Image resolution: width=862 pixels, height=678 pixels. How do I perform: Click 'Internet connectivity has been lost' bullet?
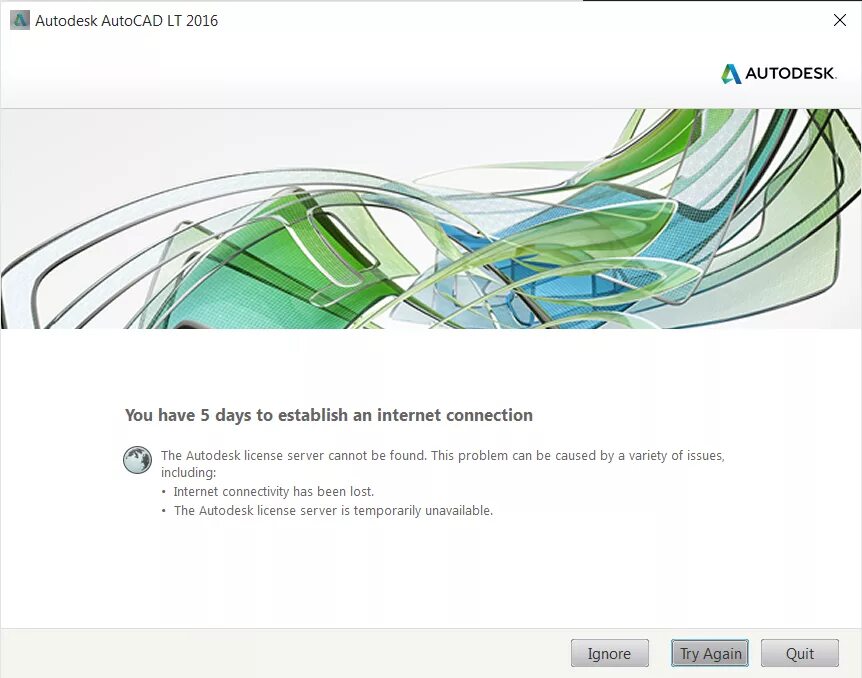(274, 492)
